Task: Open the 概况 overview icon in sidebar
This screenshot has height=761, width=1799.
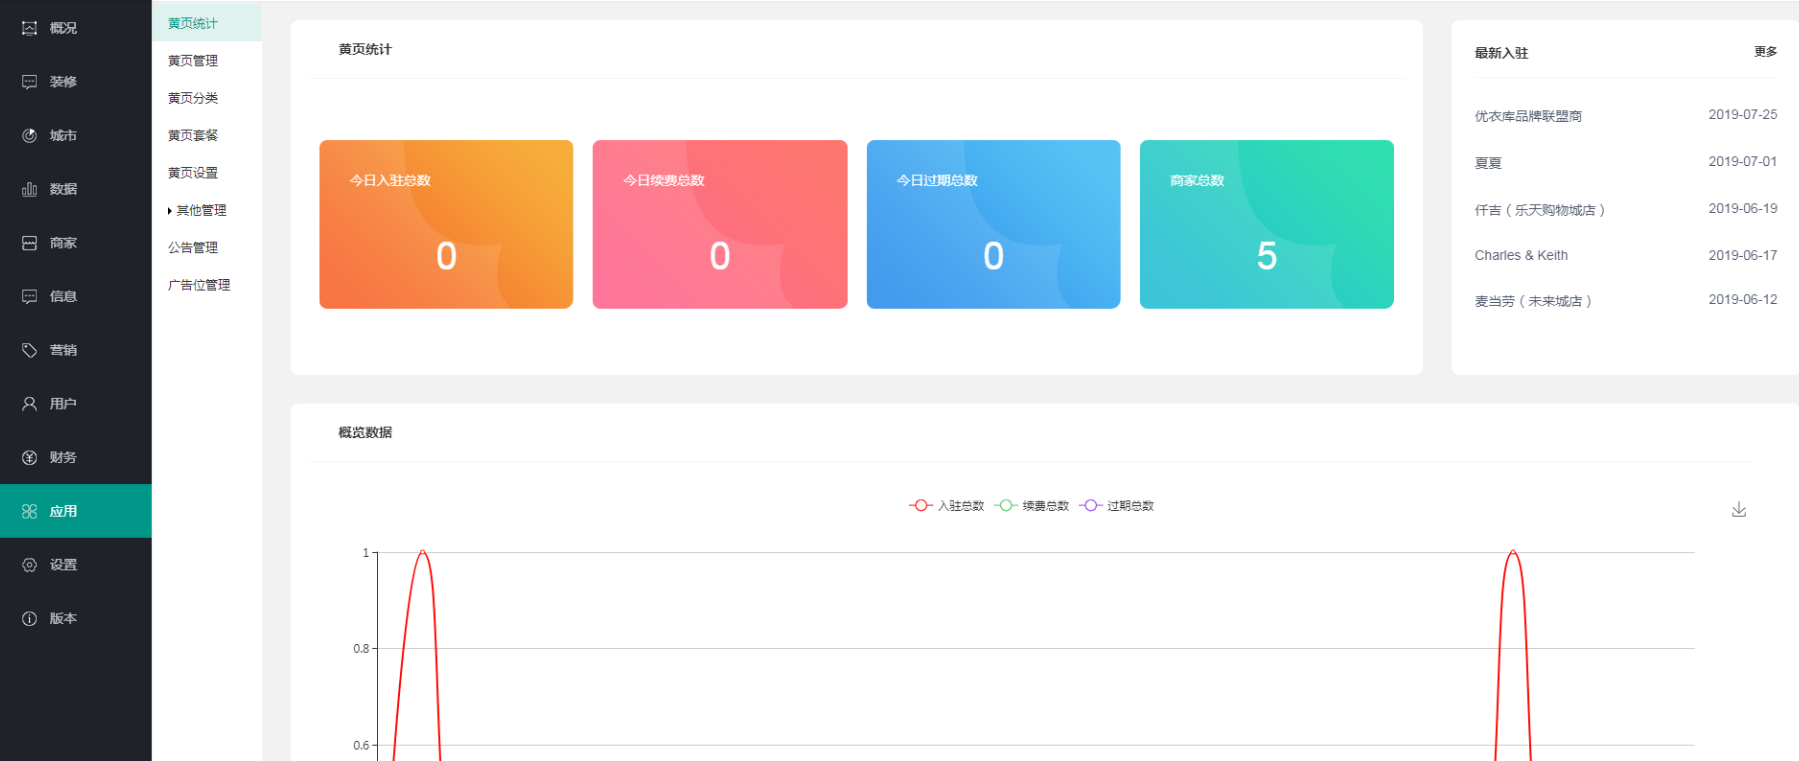Action: 29,28
